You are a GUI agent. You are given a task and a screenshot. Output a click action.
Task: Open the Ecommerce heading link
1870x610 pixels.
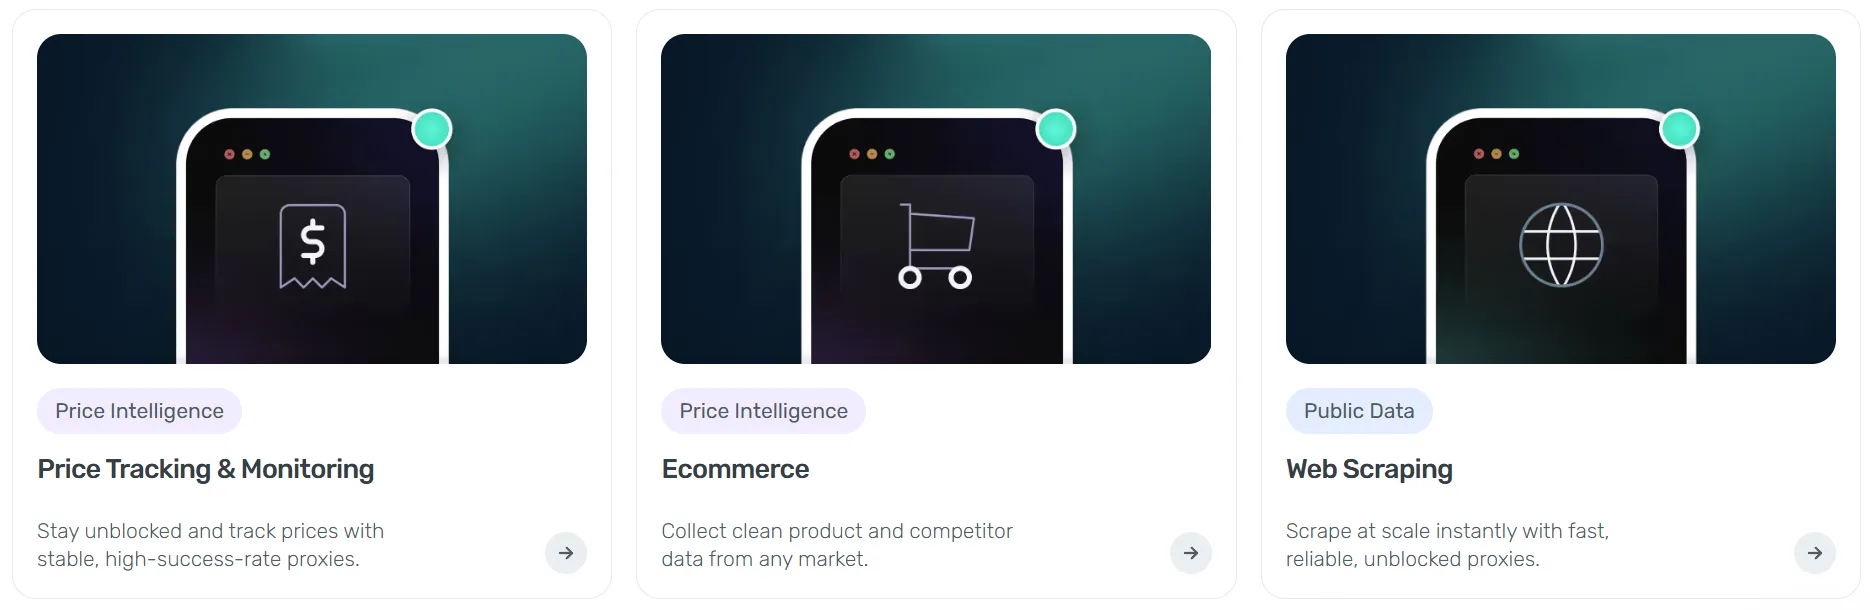[735, 469]
